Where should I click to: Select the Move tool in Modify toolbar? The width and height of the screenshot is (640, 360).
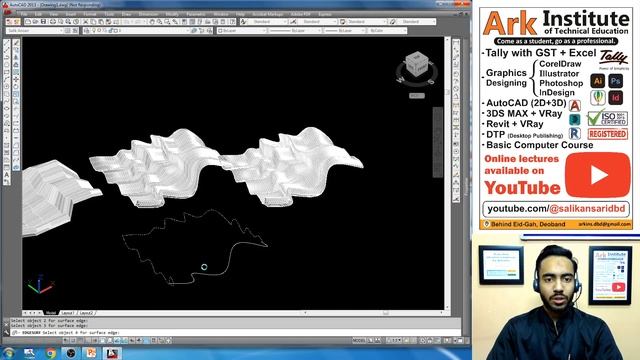pos(16,79)
